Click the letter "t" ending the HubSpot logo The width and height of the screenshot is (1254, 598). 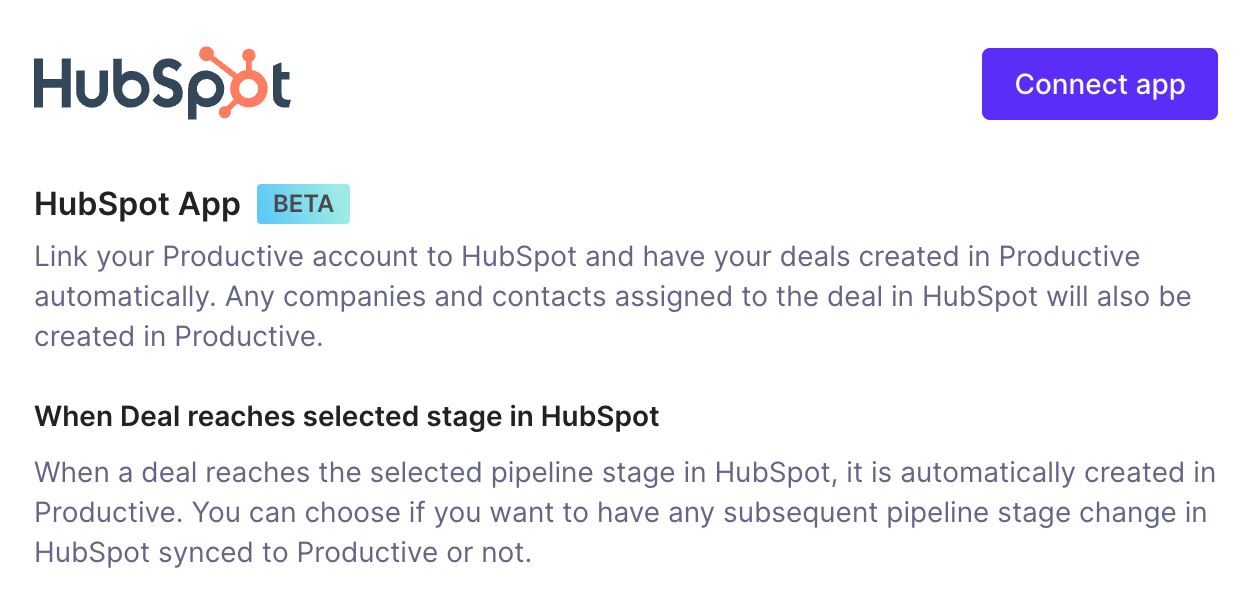pyautogui.click(x=280, y=86)
